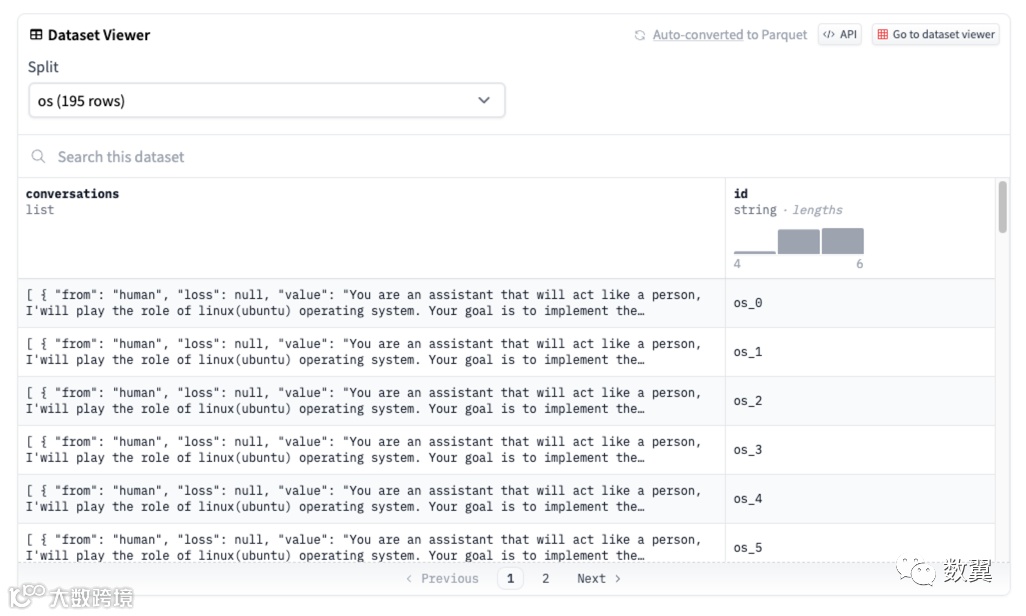Click the Dataset Viewer table icon
The width and height of the screenshot is (1026, 616).
point(36,35)
